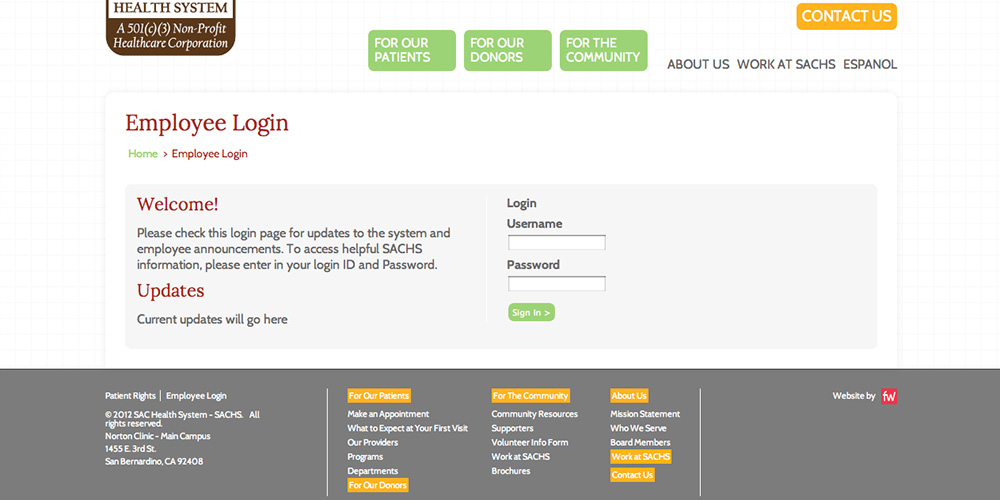The width and height of the screenshot is (1000, 500).
Task: Open the fw website credit icon
Action: pos(889,396)
